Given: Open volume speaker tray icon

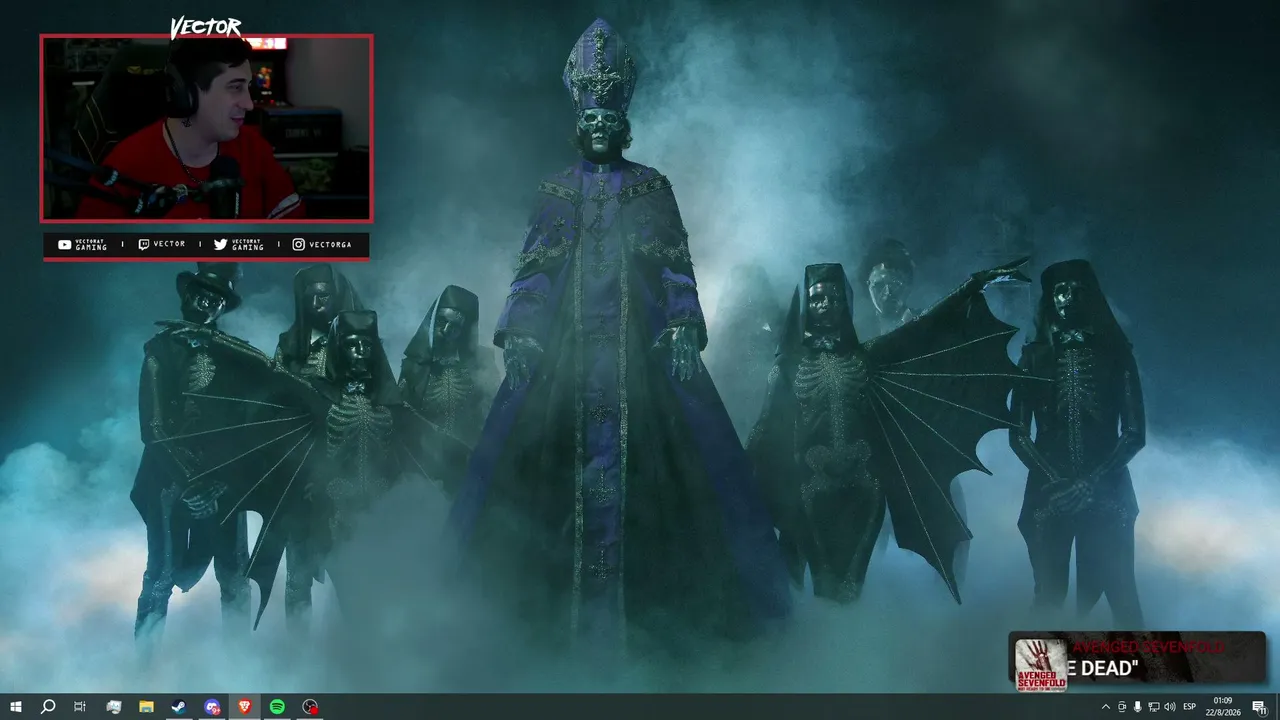Looking at the screenshot, I should pyautogui.click(x=1170, y=707).
